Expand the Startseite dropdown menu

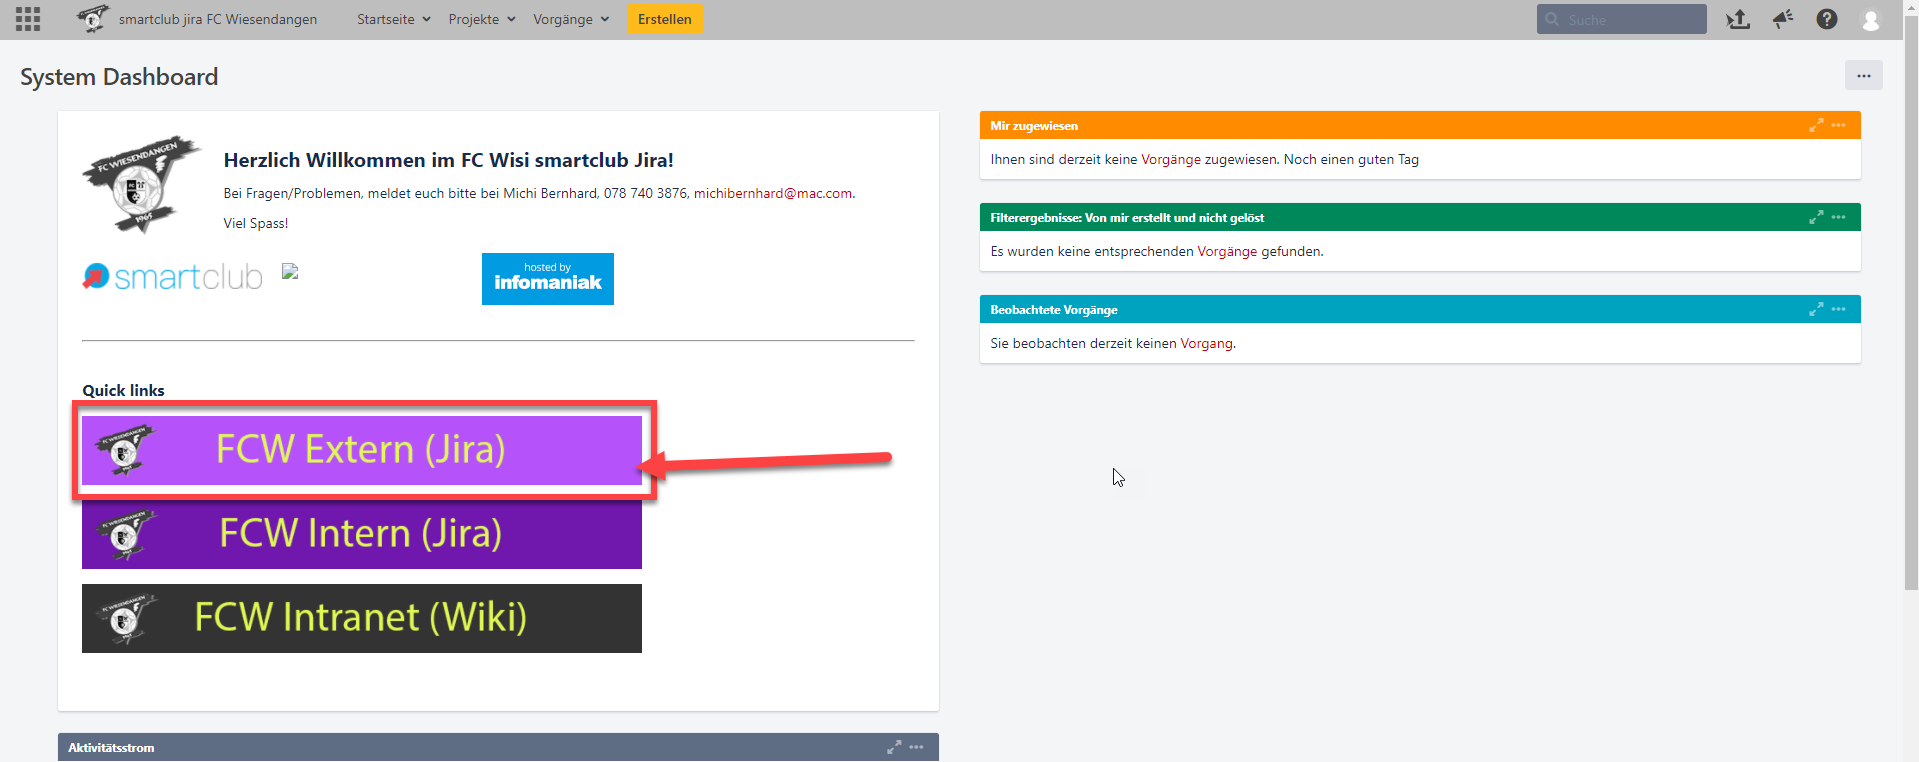point(394,19)
